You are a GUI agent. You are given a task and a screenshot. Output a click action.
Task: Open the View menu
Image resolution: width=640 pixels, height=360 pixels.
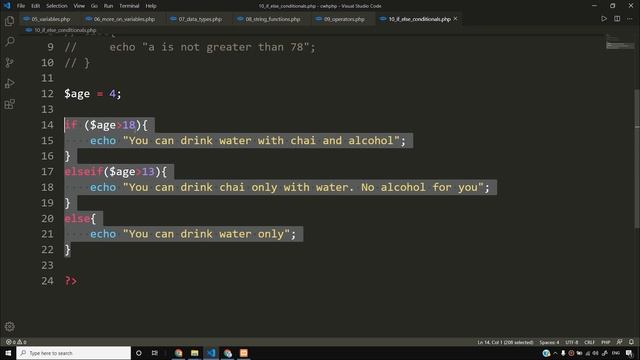point(79,6)
